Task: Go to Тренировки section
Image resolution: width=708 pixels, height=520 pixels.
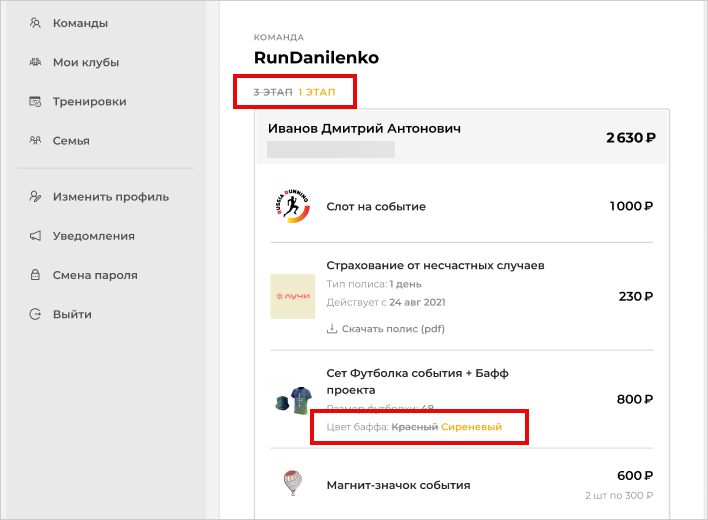Action: (89, 102)
